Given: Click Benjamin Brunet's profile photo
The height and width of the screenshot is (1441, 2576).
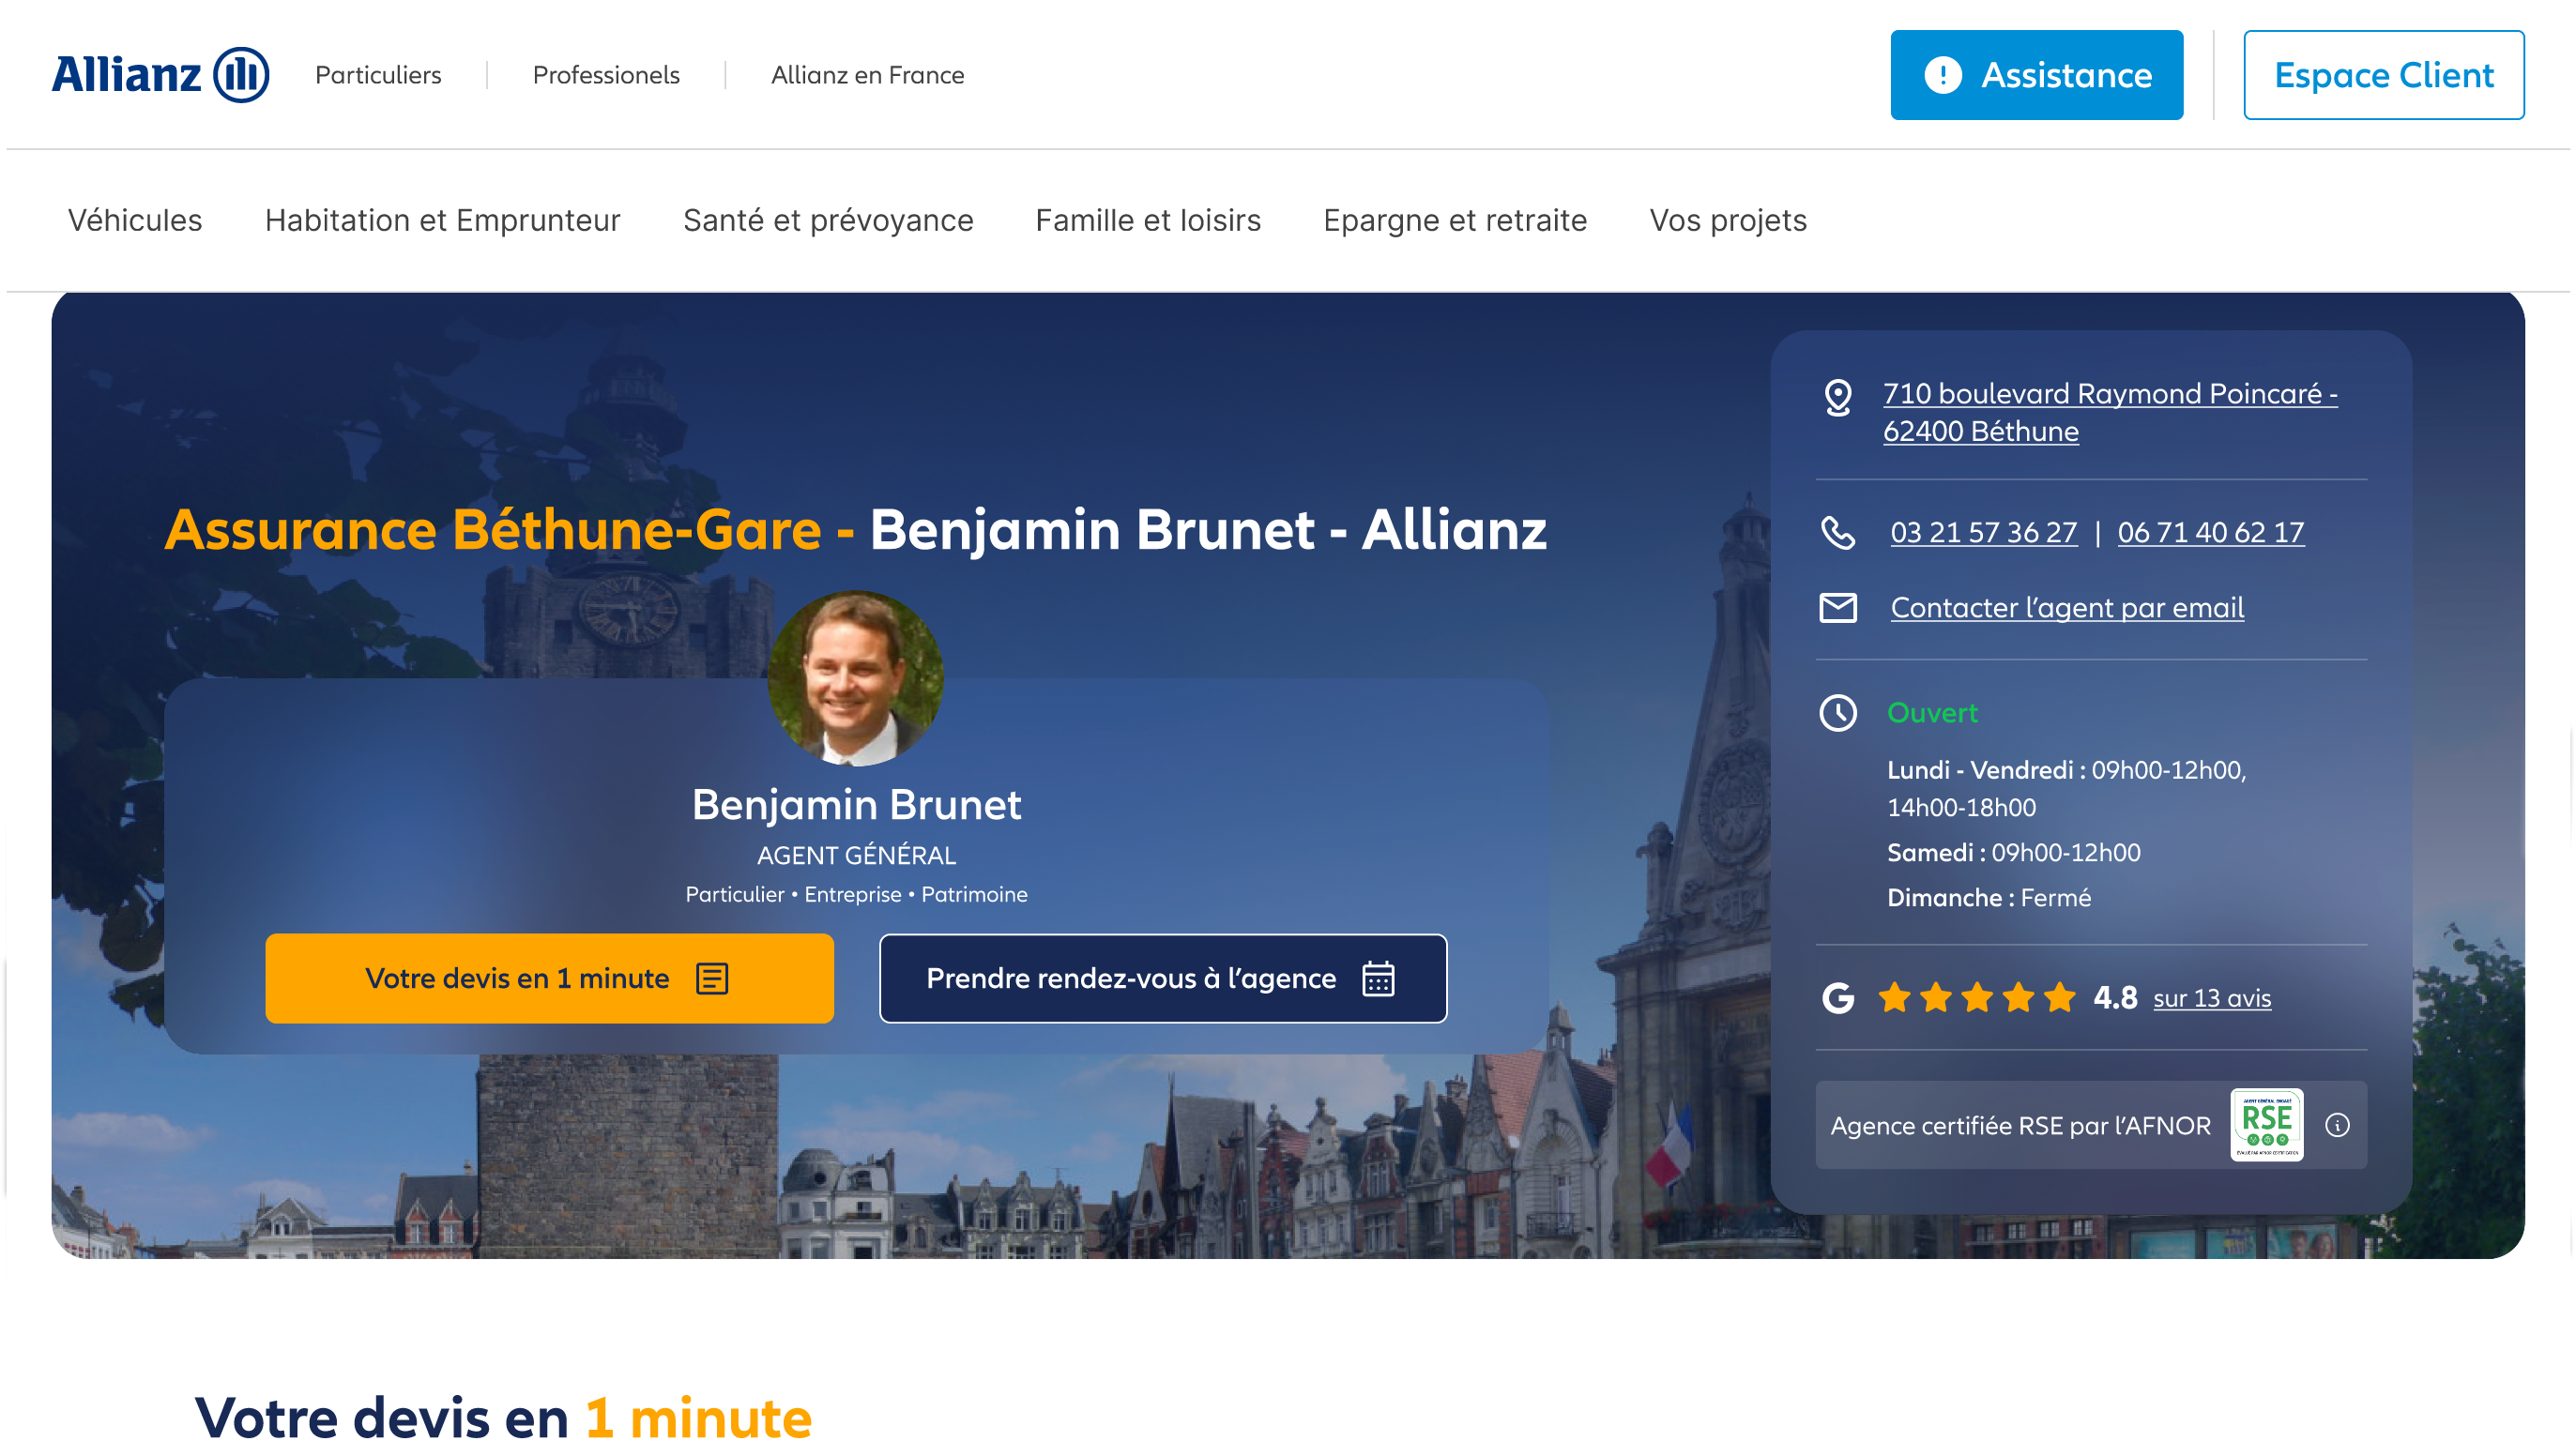Looking at the screenshot, I should [x=855, y=678].
